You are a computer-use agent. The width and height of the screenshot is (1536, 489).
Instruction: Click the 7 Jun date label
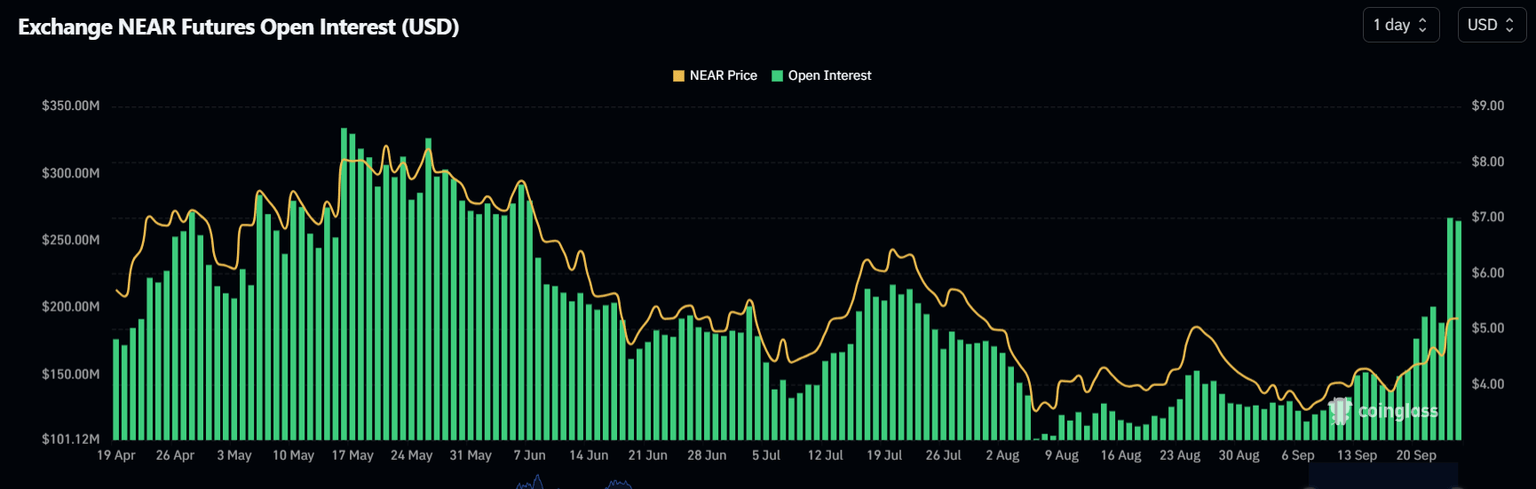[529, 455]
